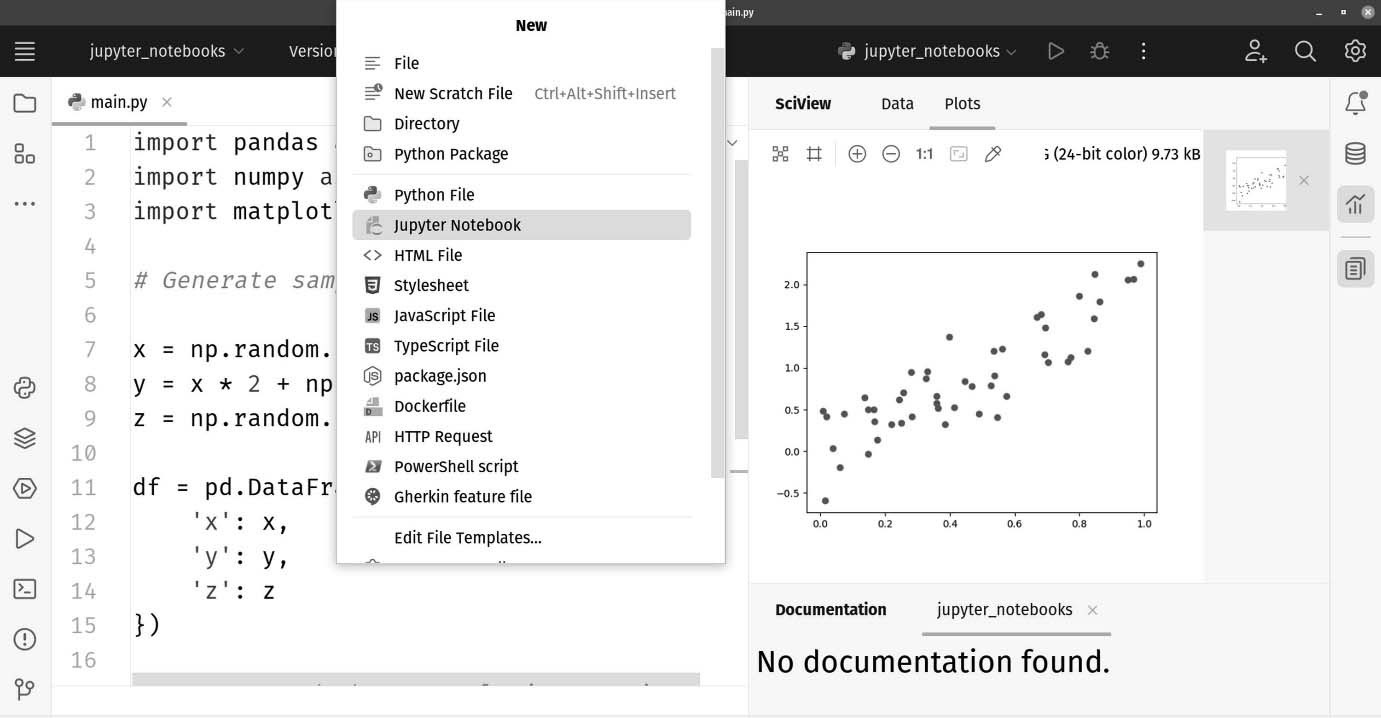1381x718 pixels.
Task: Close the jupyter_notebooks documentation tab
Action: click(1092, 609)
